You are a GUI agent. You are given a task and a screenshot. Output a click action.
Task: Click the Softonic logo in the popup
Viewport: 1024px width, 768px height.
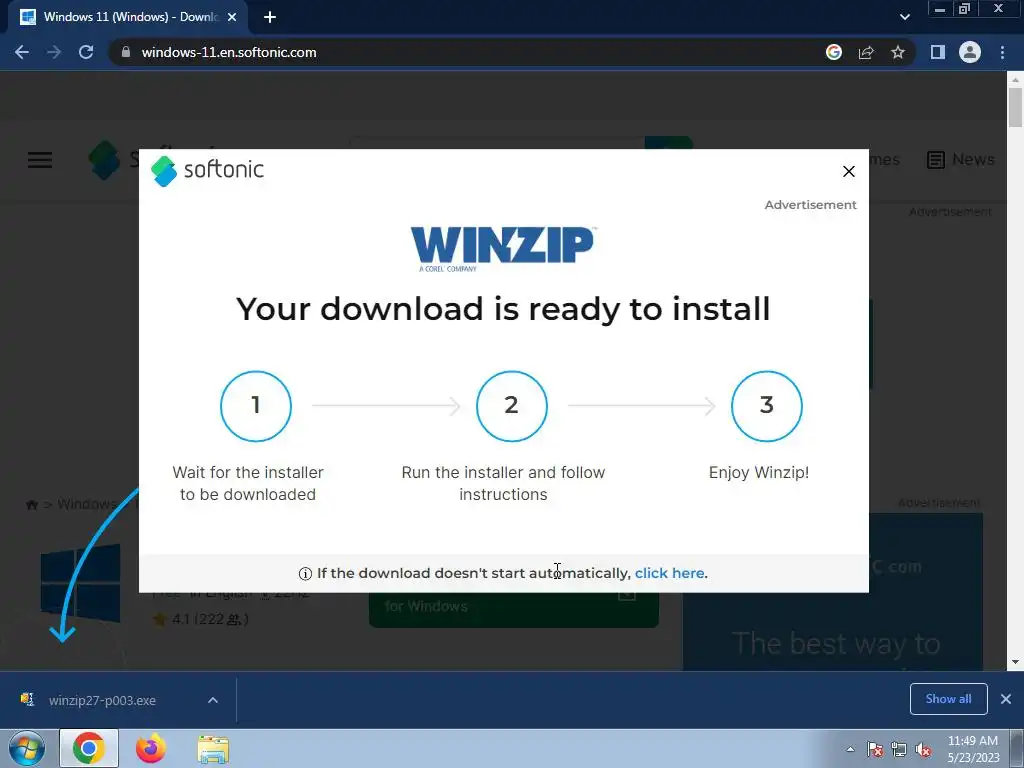point(208,170)
